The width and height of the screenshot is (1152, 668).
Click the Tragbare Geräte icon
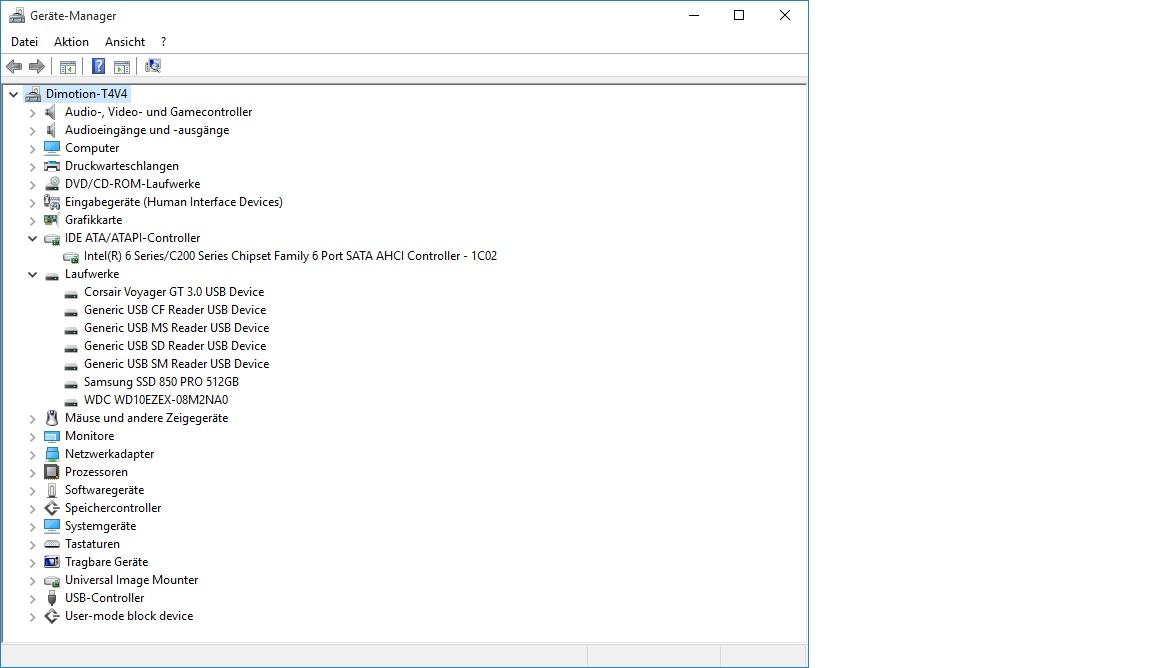[51, 562]
